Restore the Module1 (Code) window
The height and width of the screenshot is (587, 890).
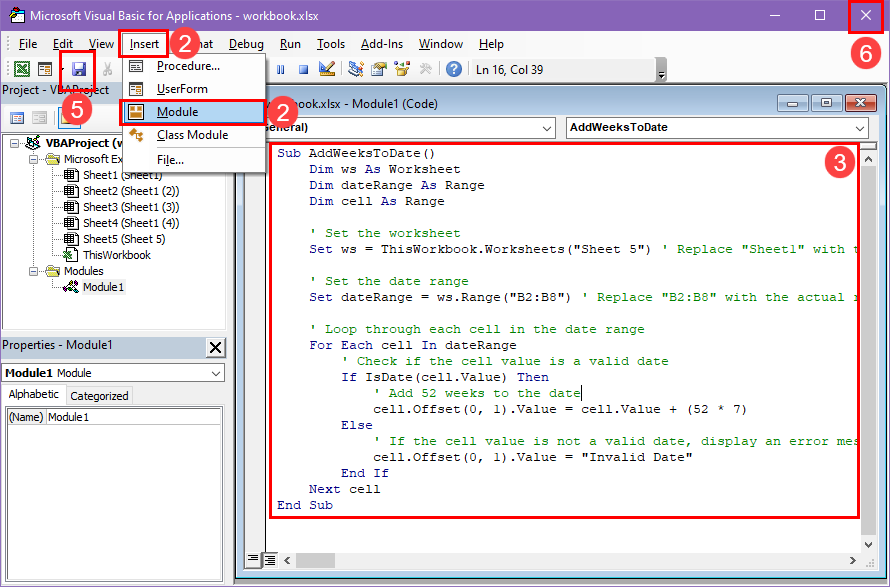[826, 103]
